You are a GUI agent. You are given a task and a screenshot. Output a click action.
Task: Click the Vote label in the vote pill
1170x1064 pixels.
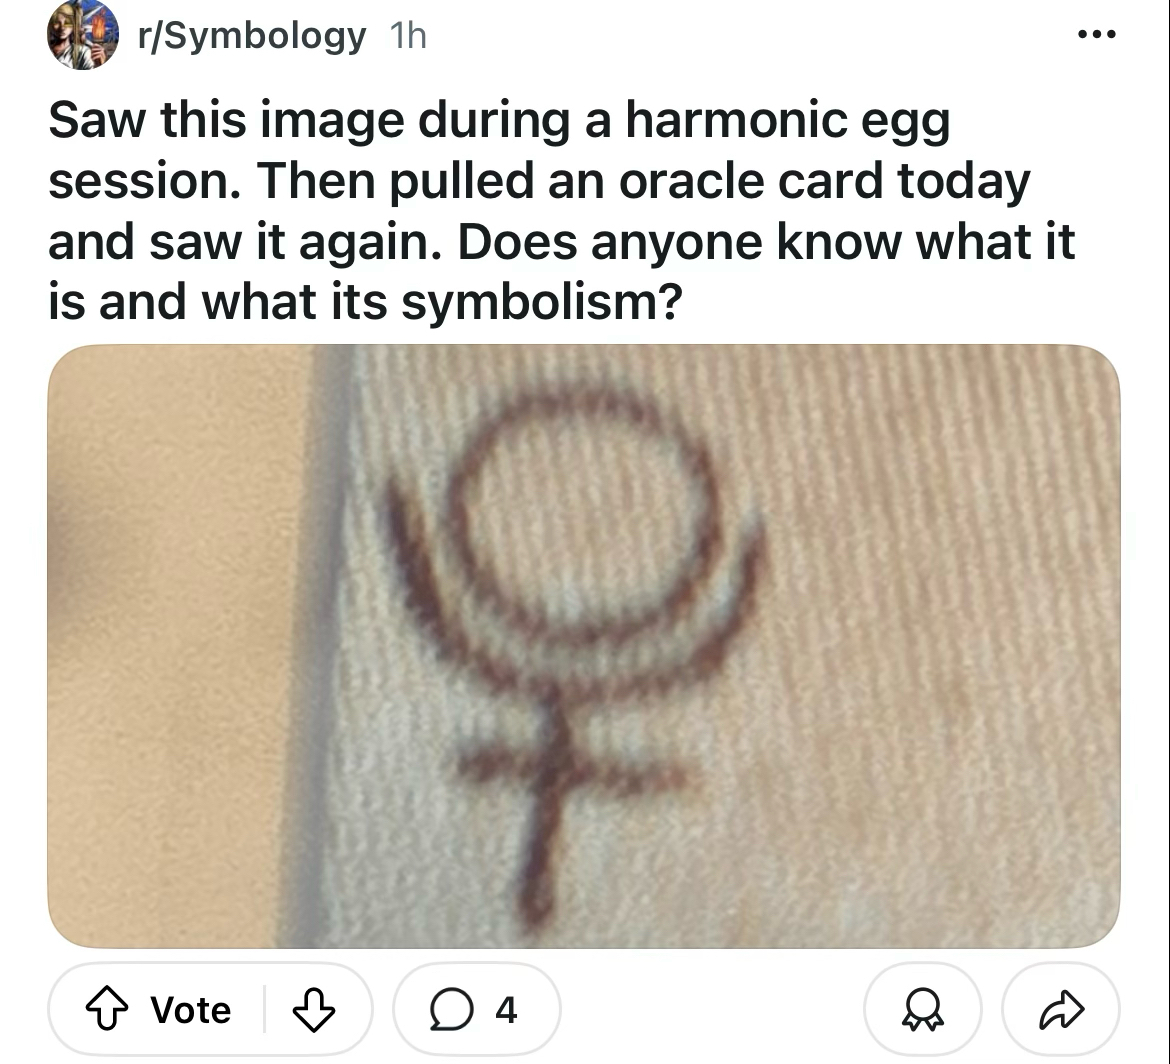click(x=191, y=1010)
